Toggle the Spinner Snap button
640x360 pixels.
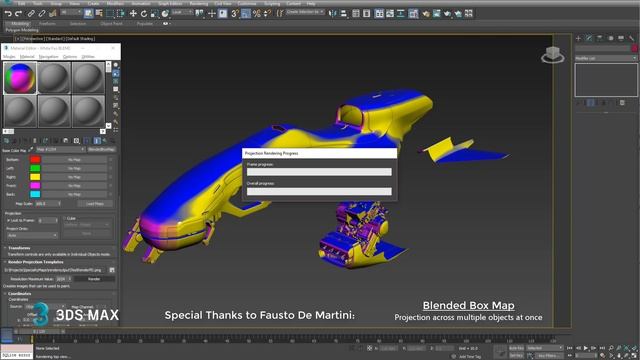pyautogui.click(x=267, y=13)
